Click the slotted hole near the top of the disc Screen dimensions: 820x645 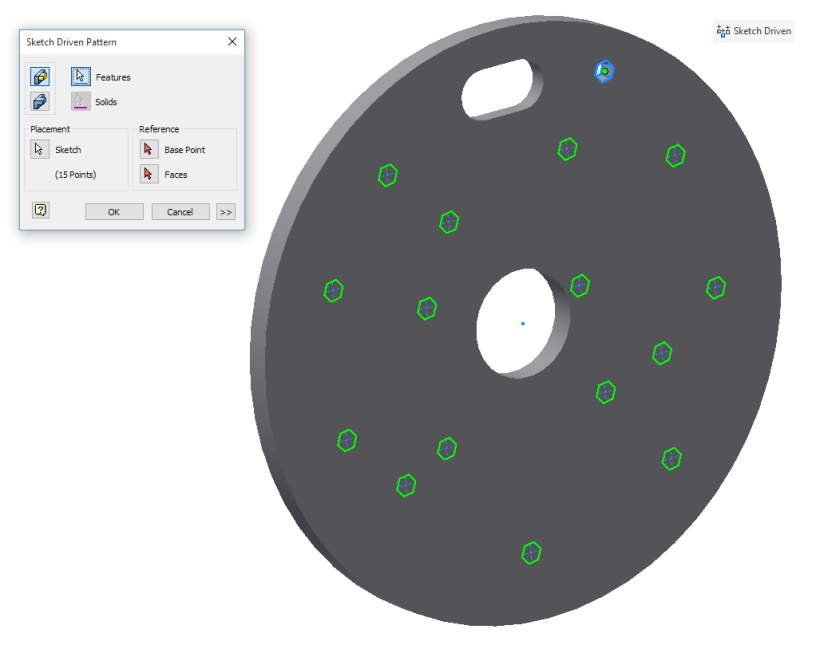[496, 89]
